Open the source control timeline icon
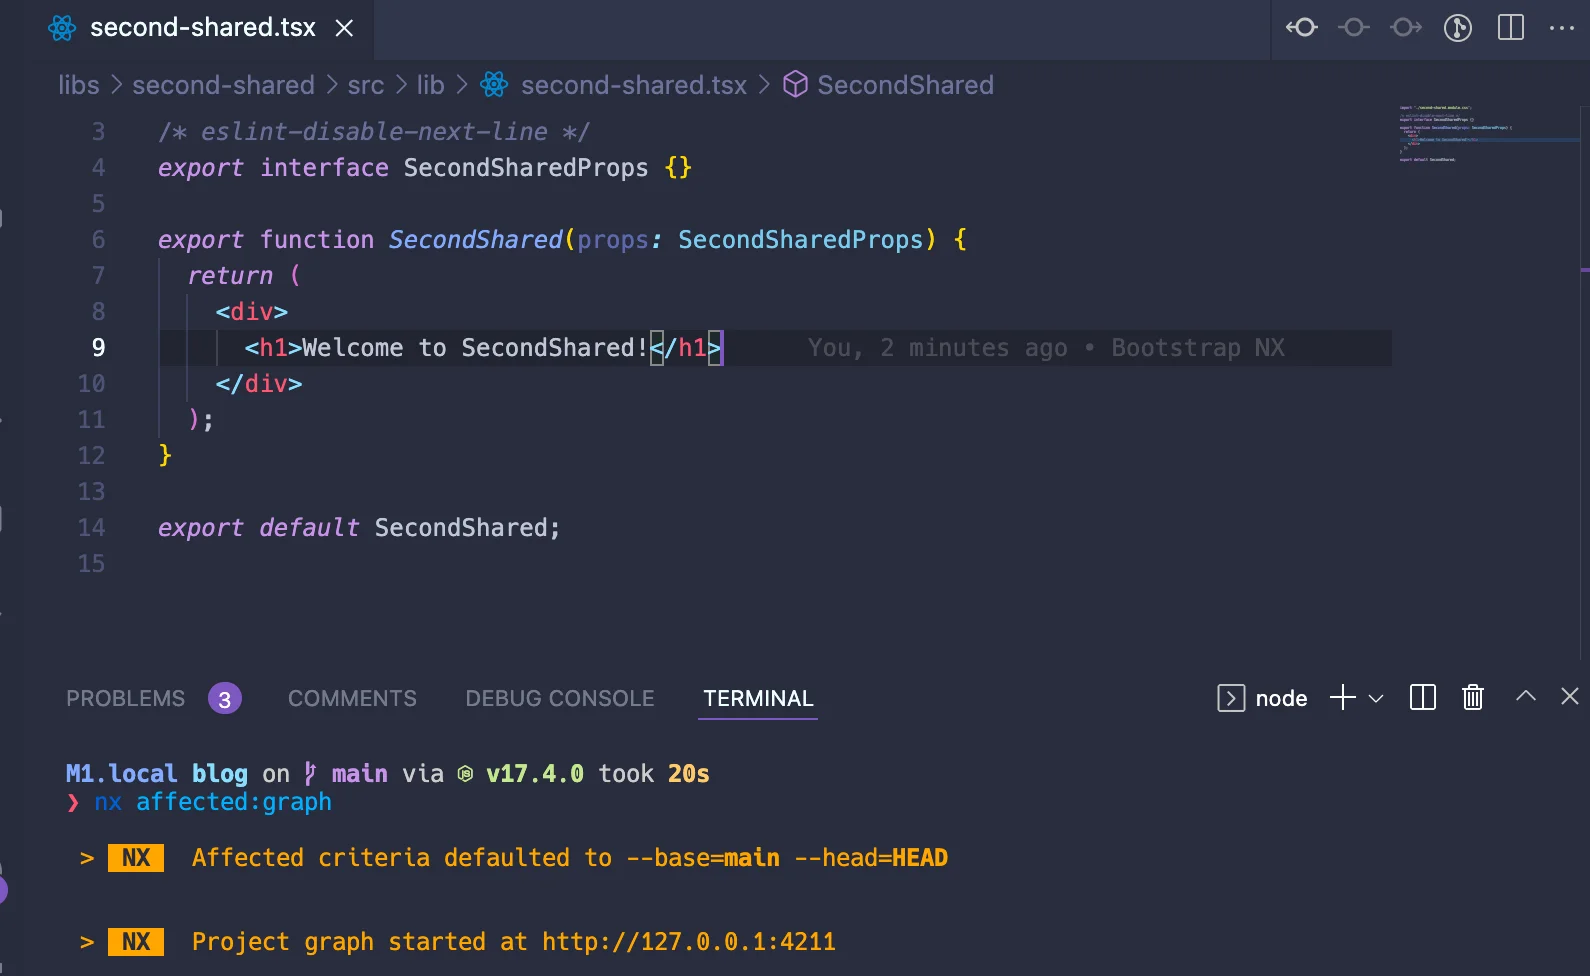The height and width of the screenshot is (976, 1590). coord(1458,28)
